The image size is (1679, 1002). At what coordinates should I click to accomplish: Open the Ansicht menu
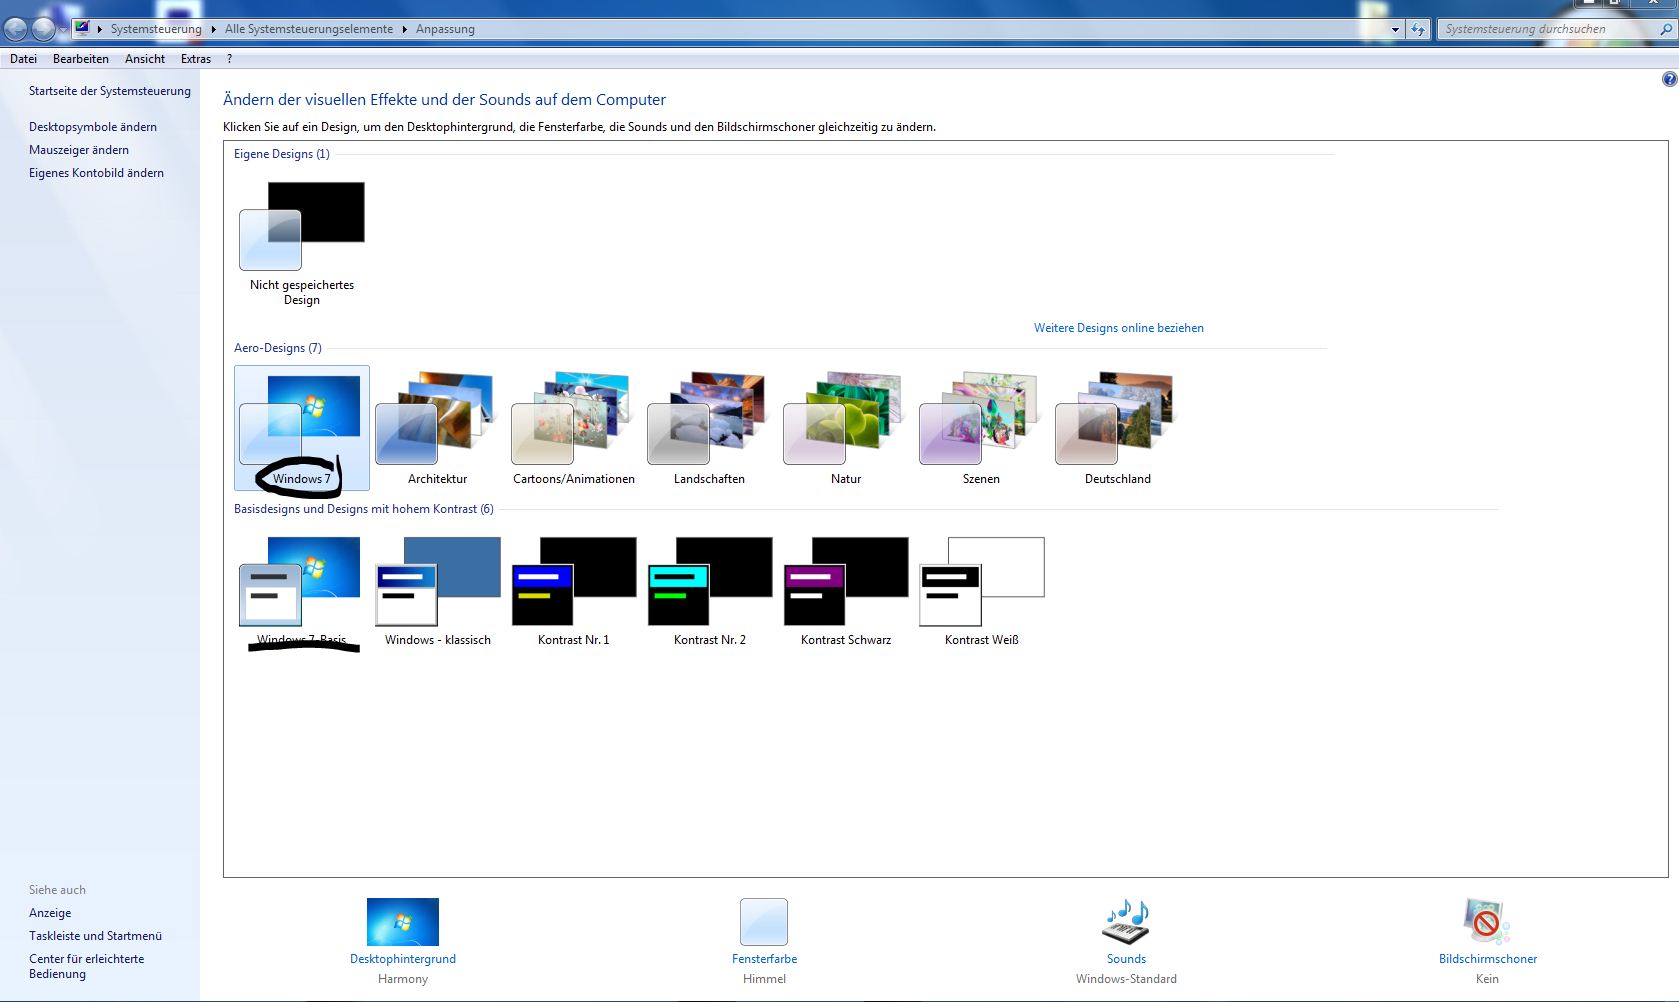(x=145, y=59)
